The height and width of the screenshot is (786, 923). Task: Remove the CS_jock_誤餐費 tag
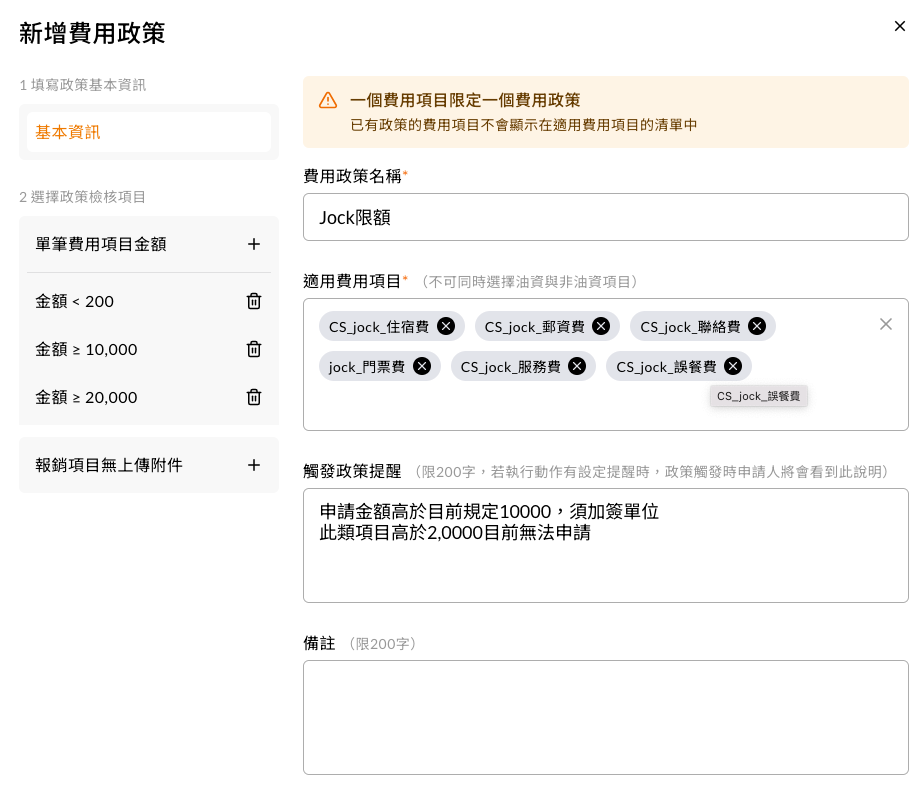pos(733,366)
